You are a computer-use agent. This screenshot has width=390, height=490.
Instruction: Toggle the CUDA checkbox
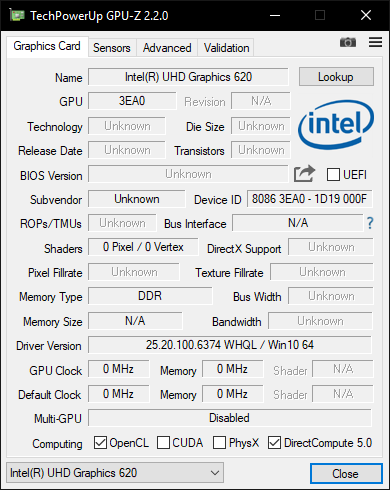click(163, 443)
